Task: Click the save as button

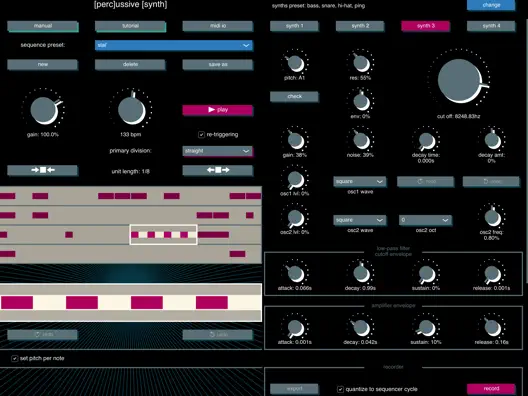Action: click(218, 64)
